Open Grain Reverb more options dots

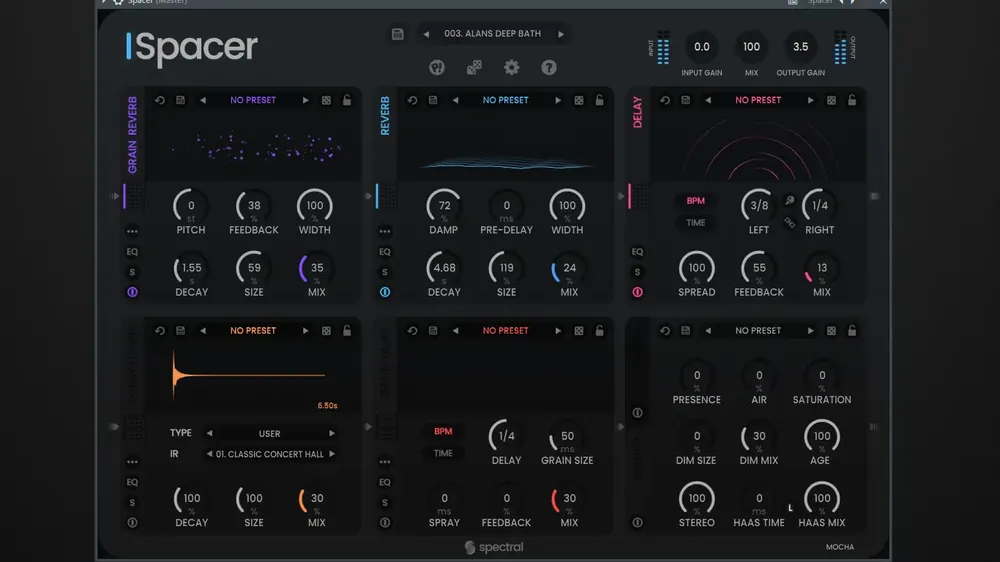132,231
